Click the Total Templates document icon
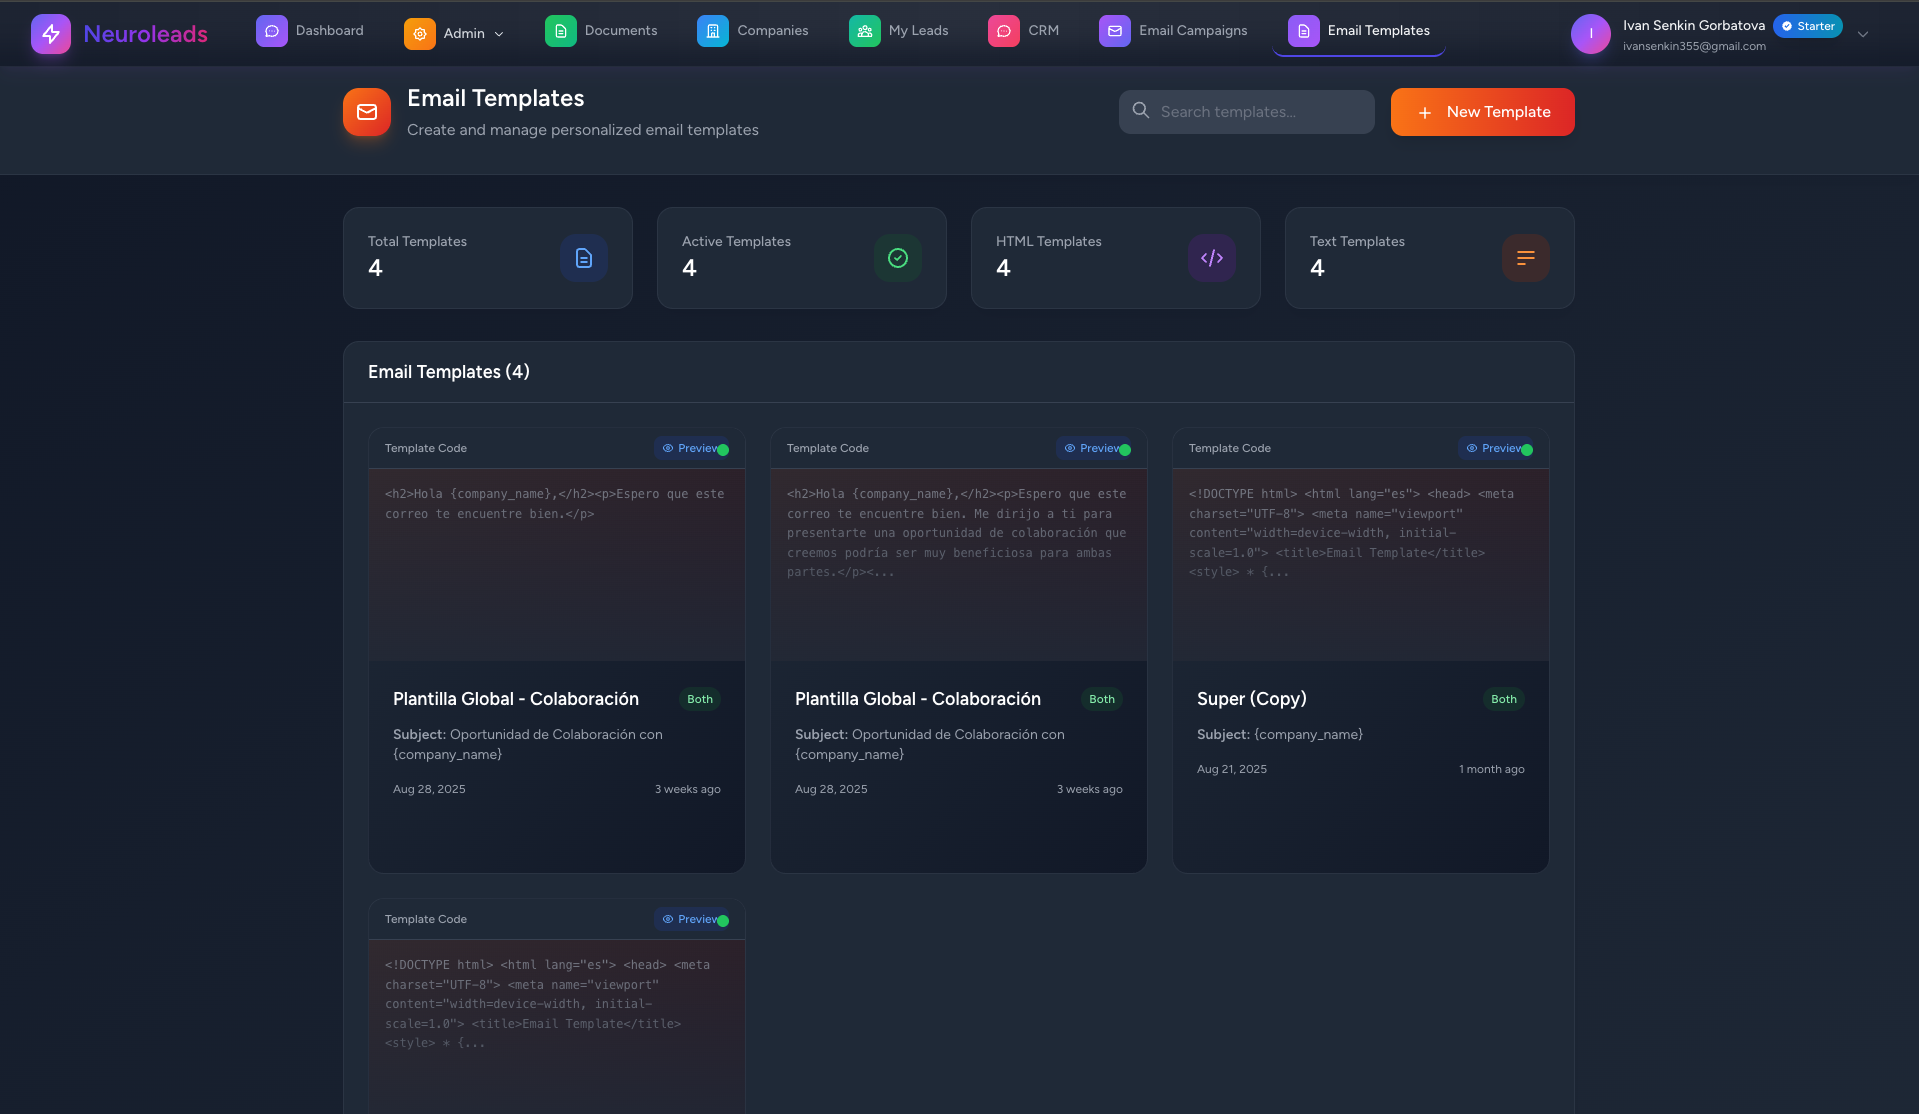Viewport: 1919px width, 1114px height. point(584,258)
